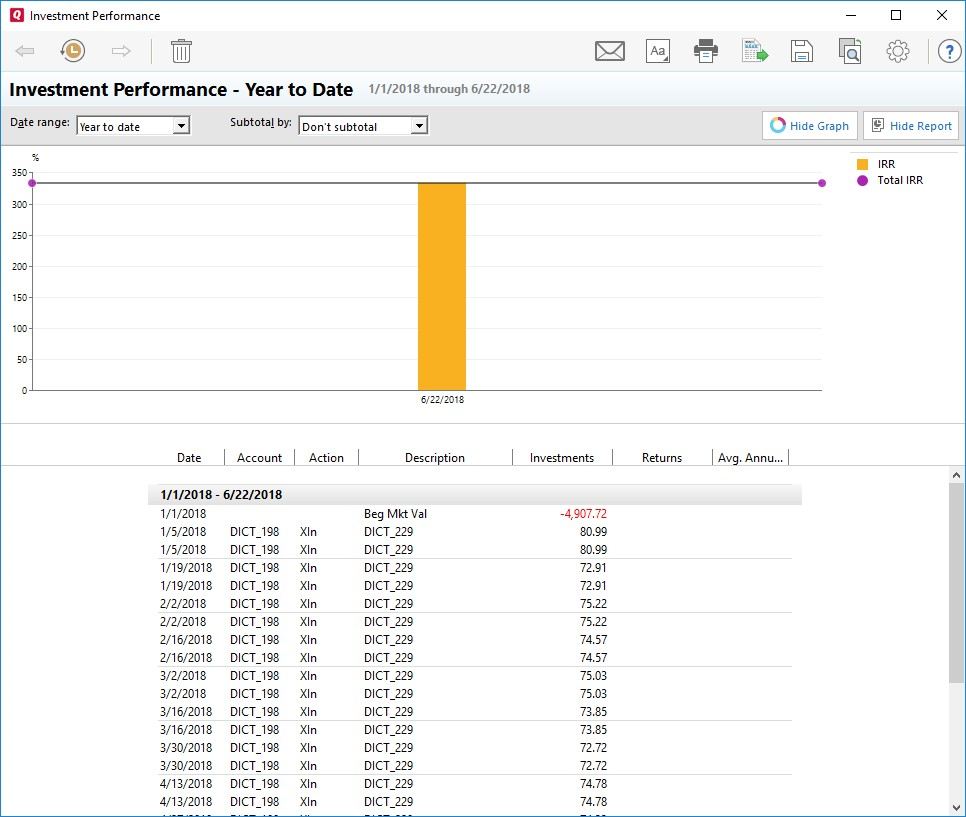The image size is (966, 817).
Task: Save the report with floppy disk icon
Action: [801, 51]
